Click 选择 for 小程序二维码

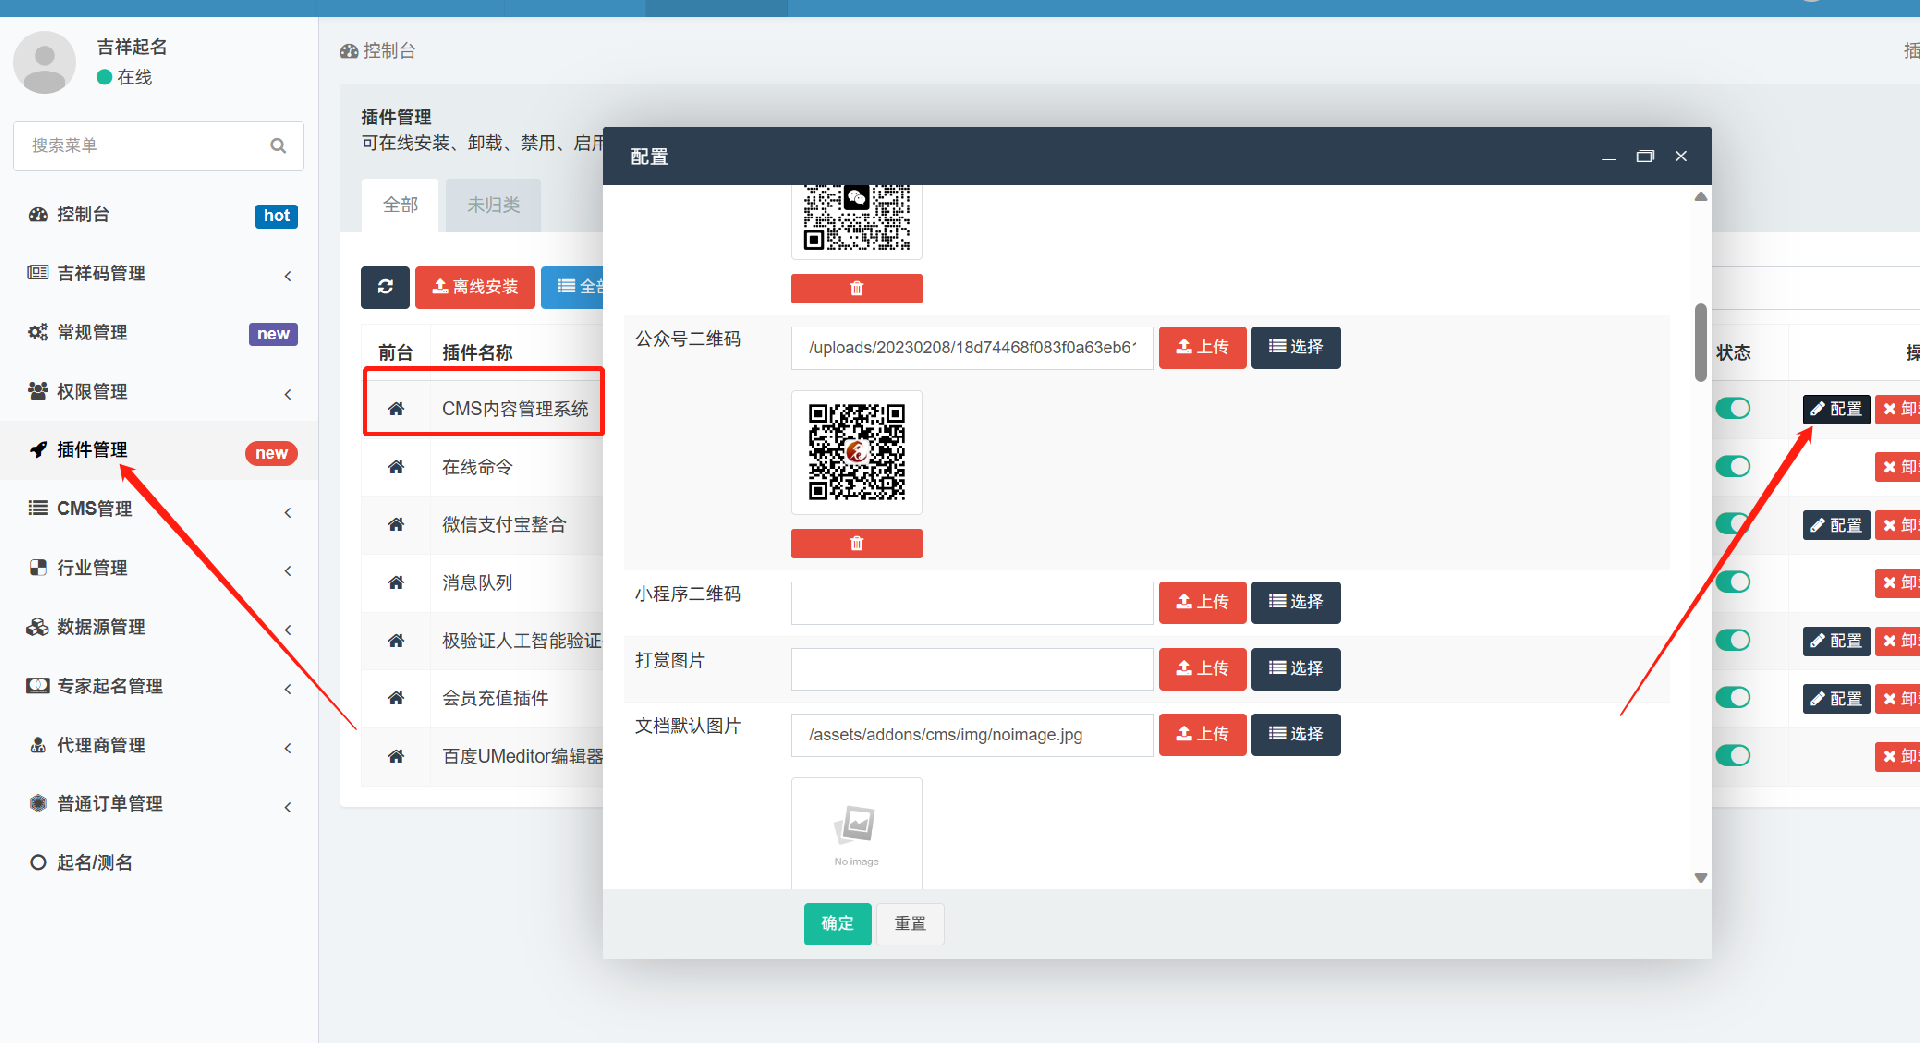pyautogui.click(x=1295, y=602)
